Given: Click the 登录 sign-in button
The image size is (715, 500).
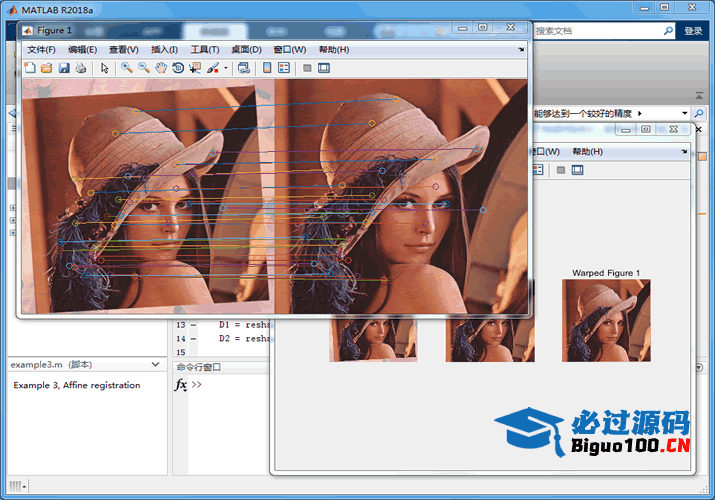Looking at the screenshot, I should coord(693,31).
